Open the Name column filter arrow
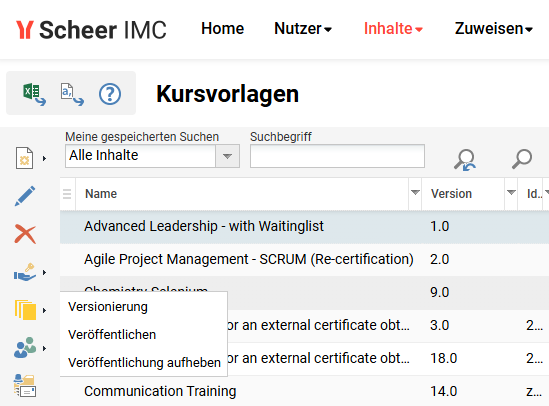549x406 pixels. point(415,192)
